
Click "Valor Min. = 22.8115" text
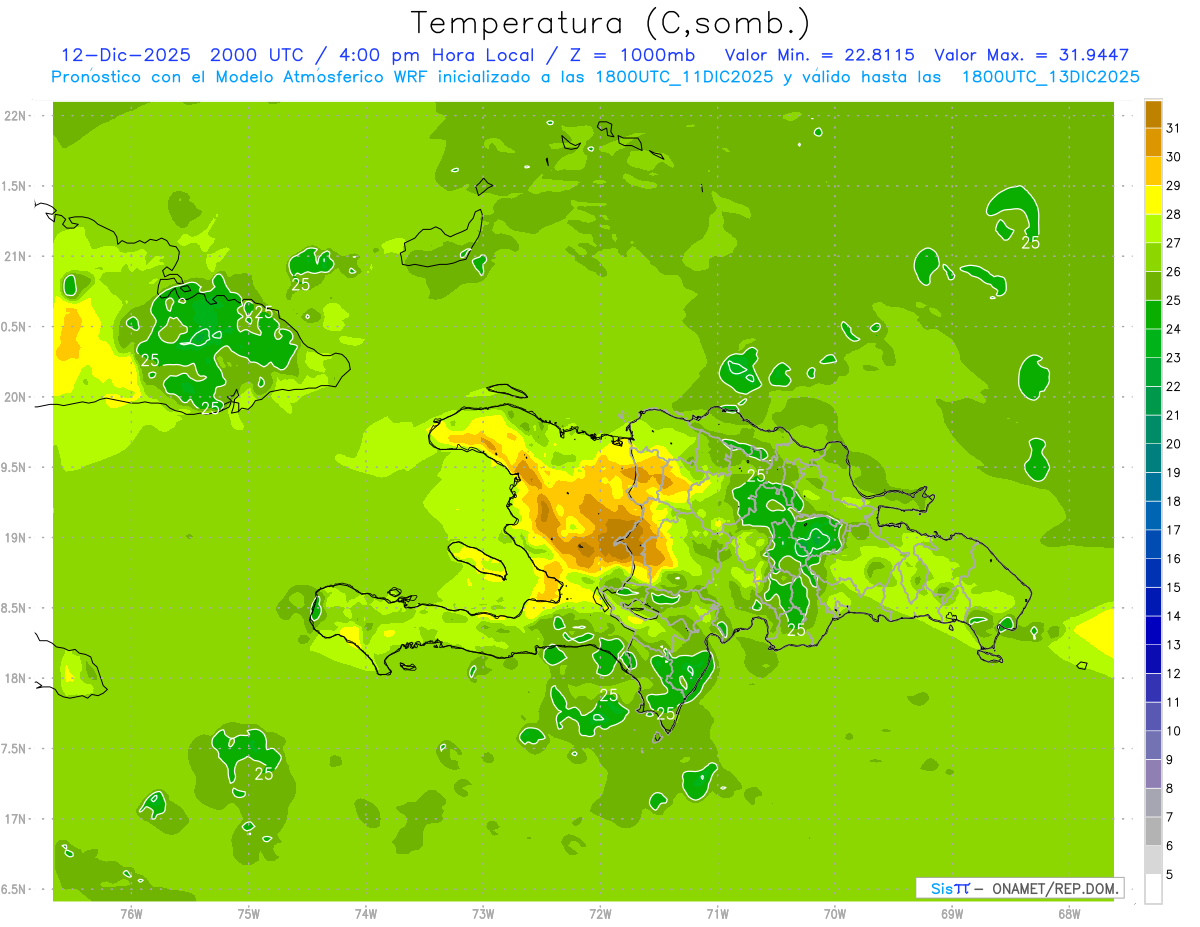pos(819,55)
